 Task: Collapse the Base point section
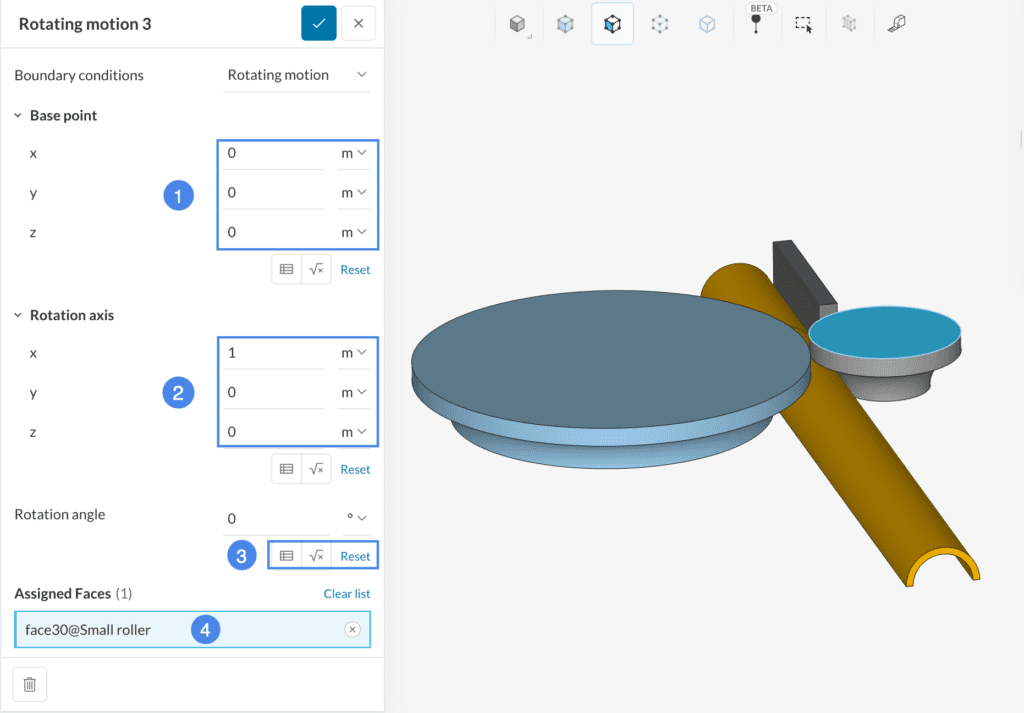pos(16,115)
